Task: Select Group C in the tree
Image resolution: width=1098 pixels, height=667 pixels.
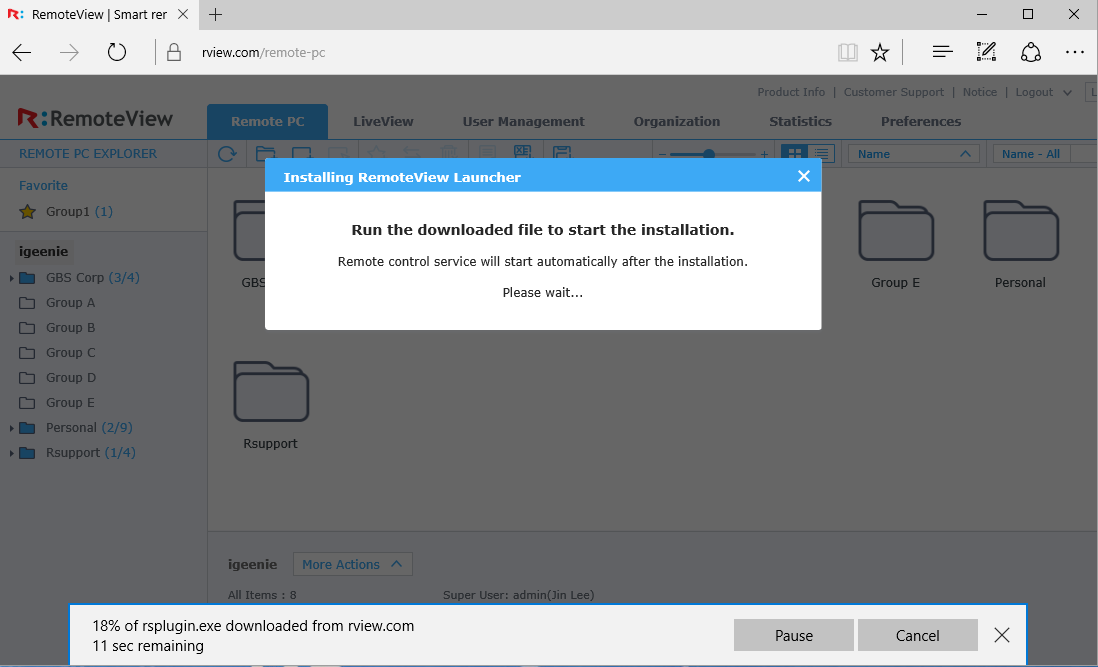Action: 70,353
